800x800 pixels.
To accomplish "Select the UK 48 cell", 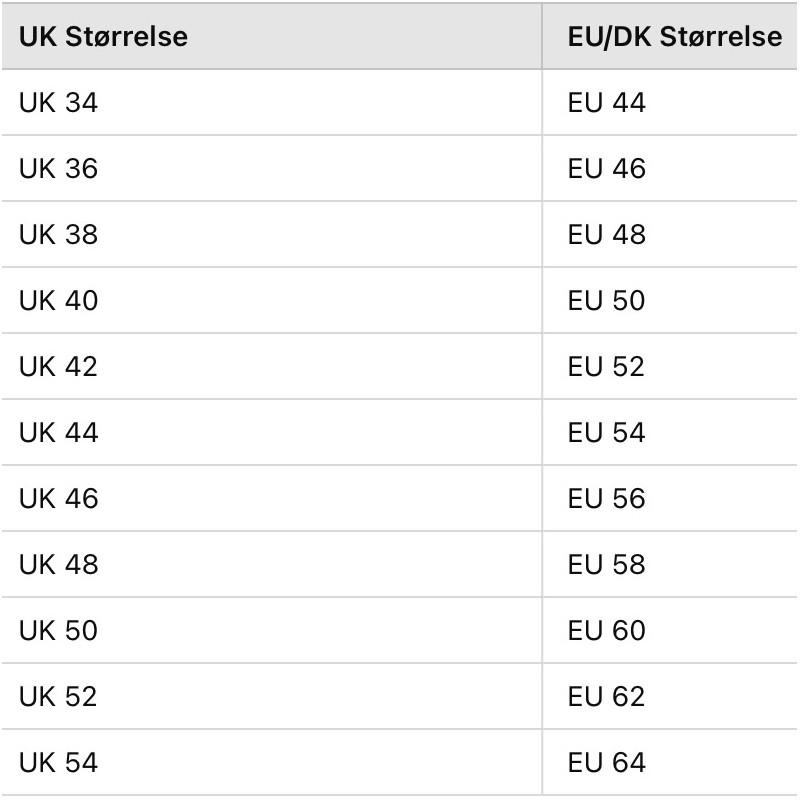I will click(x=271, y=564).
